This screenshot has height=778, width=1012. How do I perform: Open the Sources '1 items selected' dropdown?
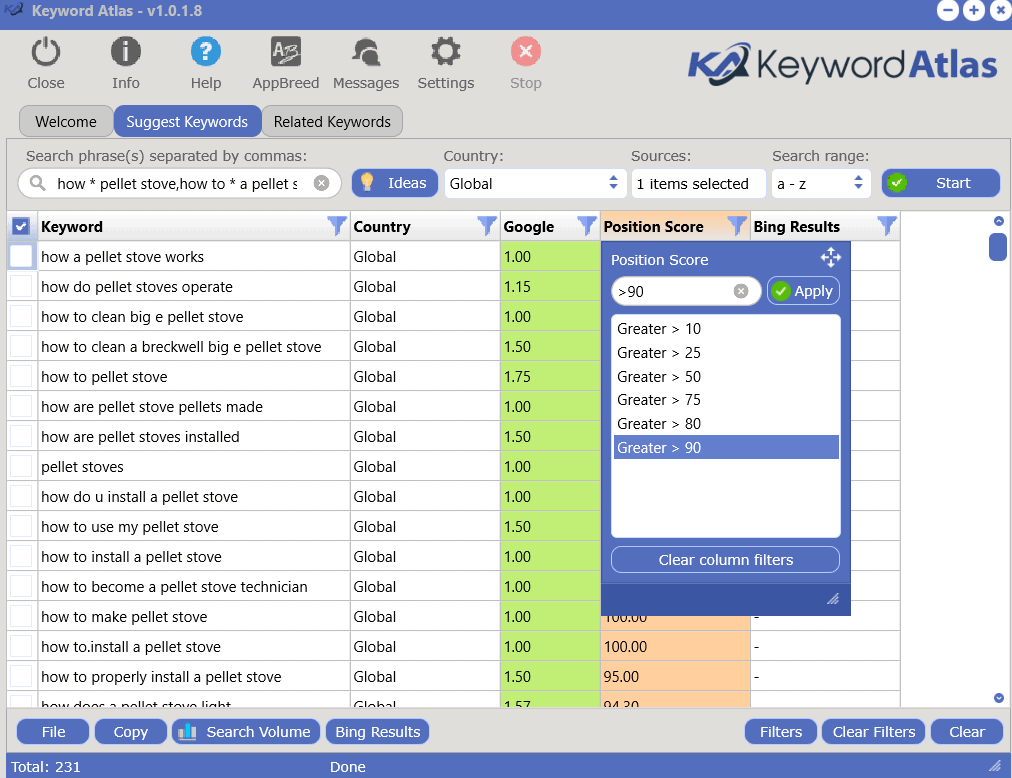click(x=698, y=183)
